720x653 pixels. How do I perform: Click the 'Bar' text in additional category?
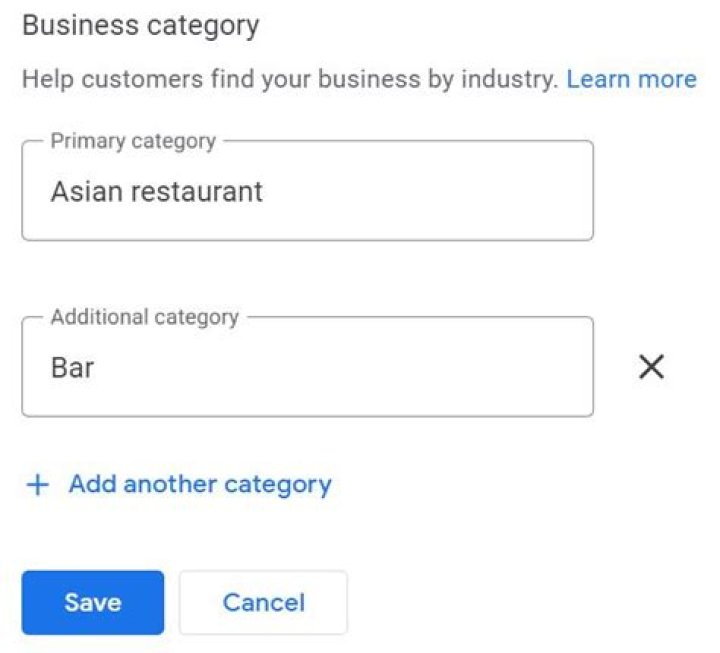pos(72,368)
